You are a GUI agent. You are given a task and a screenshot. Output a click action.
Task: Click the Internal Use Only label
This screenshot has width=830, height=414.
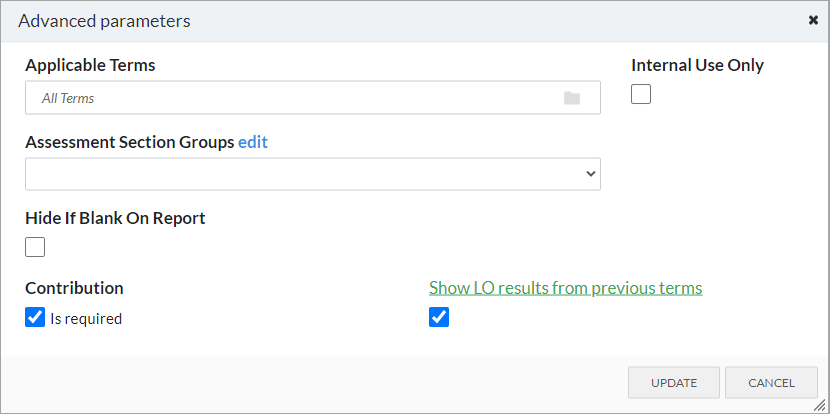[x=698, y=65]
